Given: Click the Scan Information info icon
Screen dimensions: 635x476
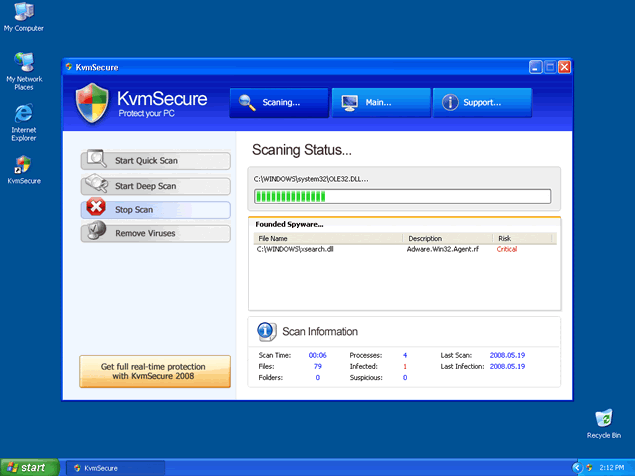Looking at the screenshot, I should coord(266,331).
